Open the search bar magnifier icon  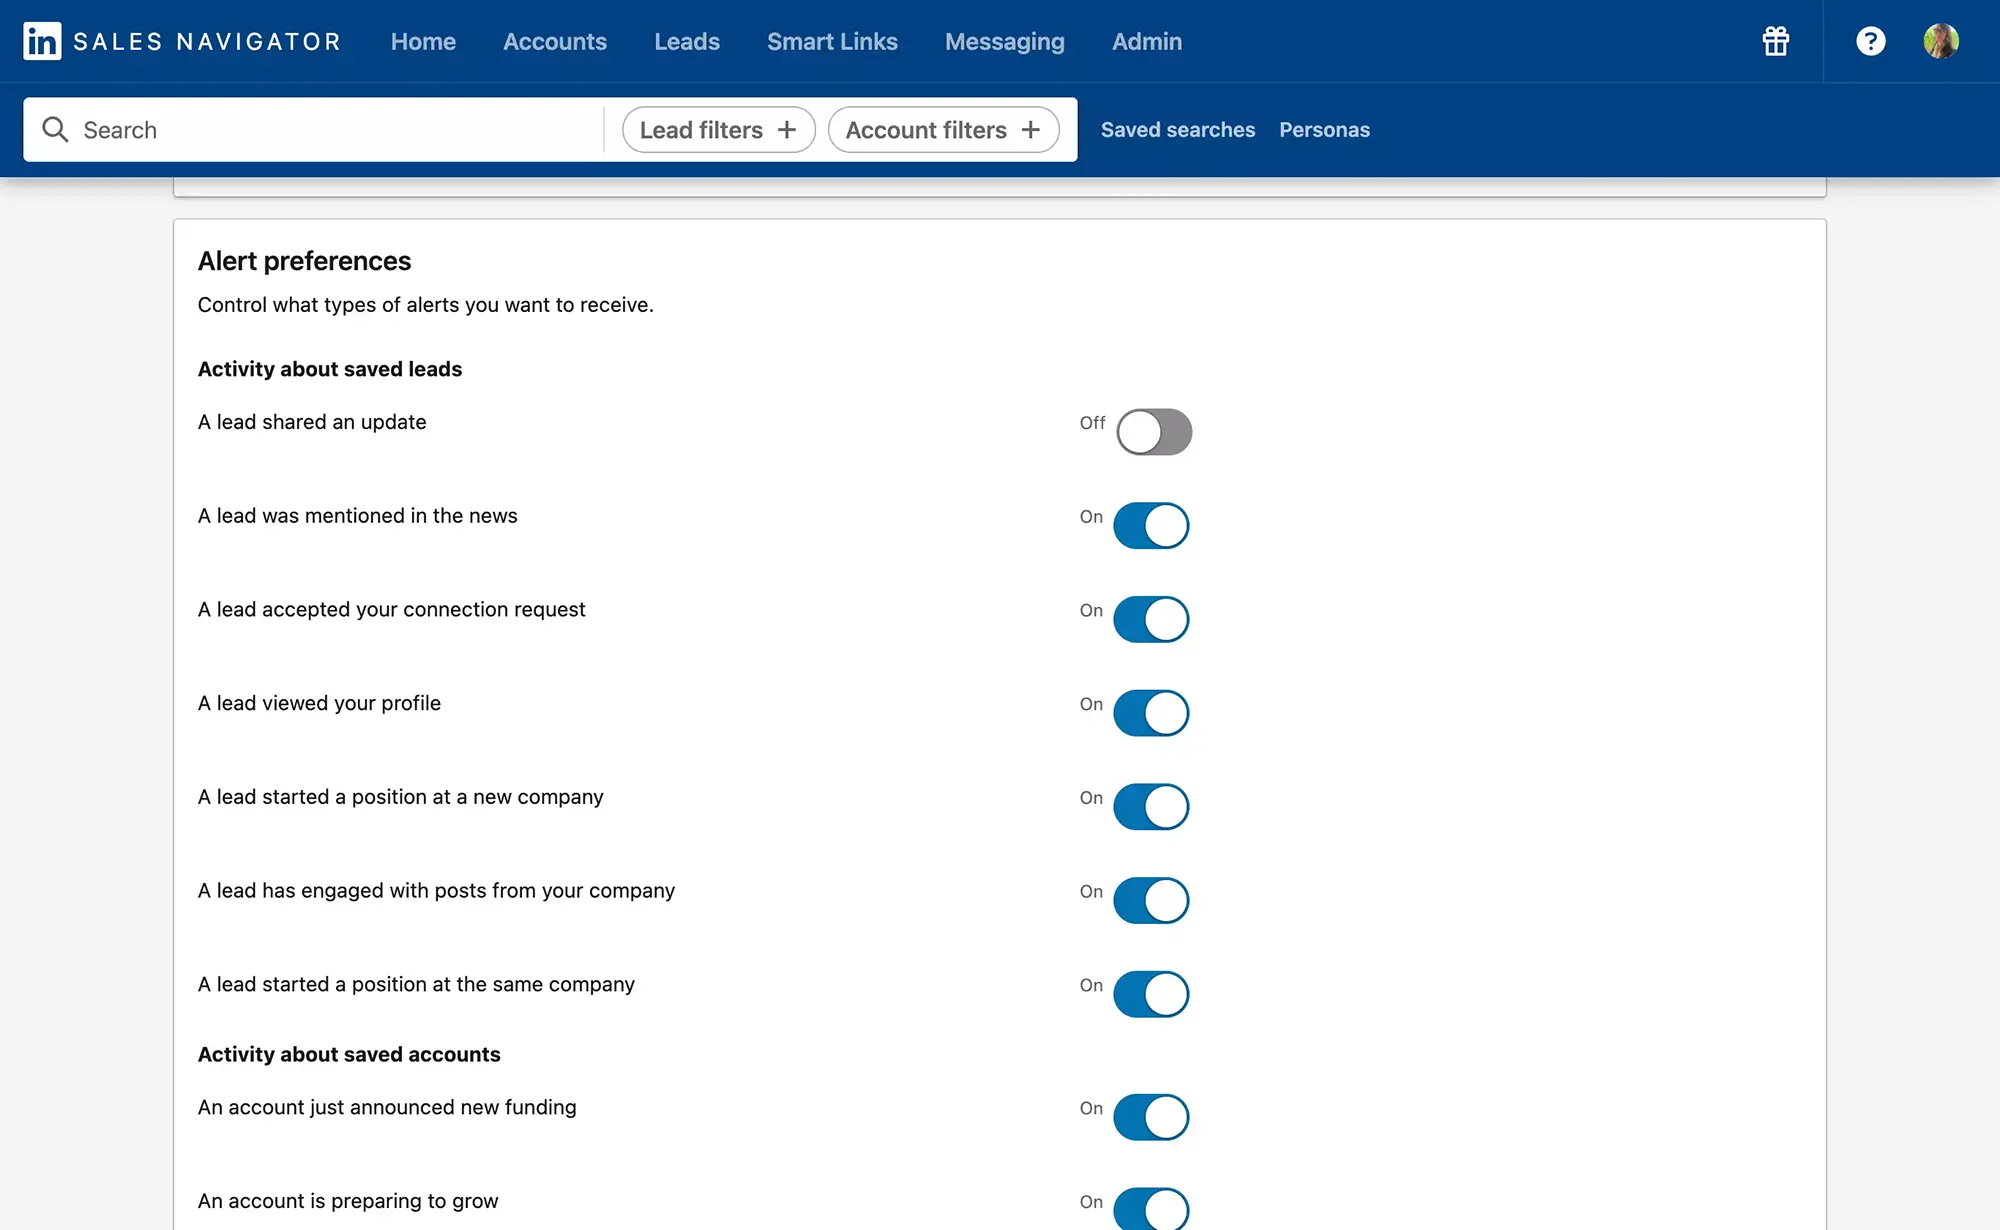tap(54, 129)
